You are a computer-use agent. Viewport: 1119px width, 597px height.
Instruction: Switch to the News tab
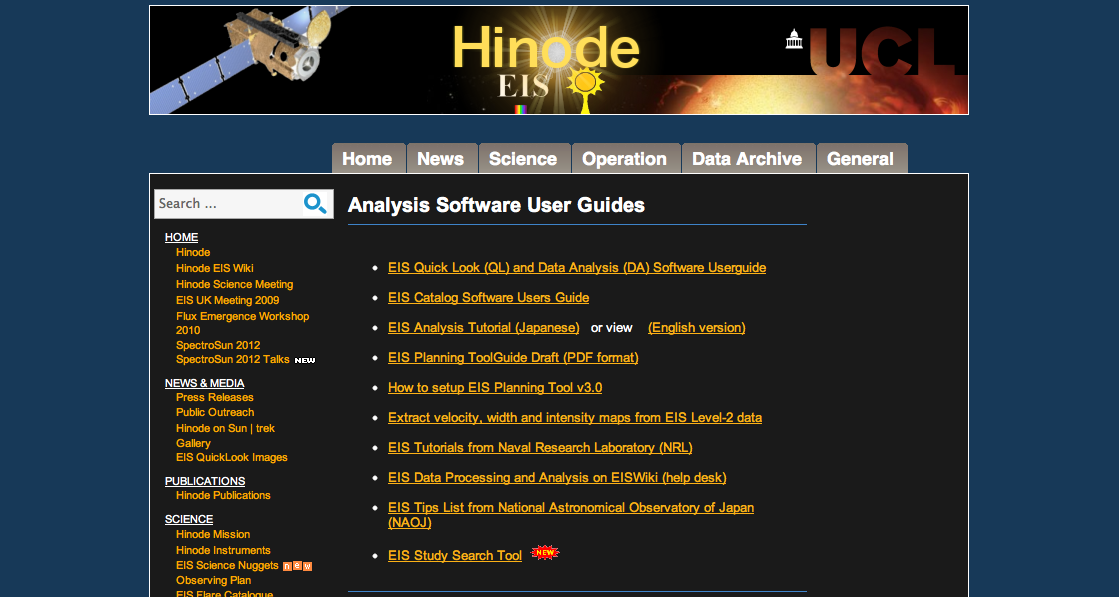coord(440,159)
